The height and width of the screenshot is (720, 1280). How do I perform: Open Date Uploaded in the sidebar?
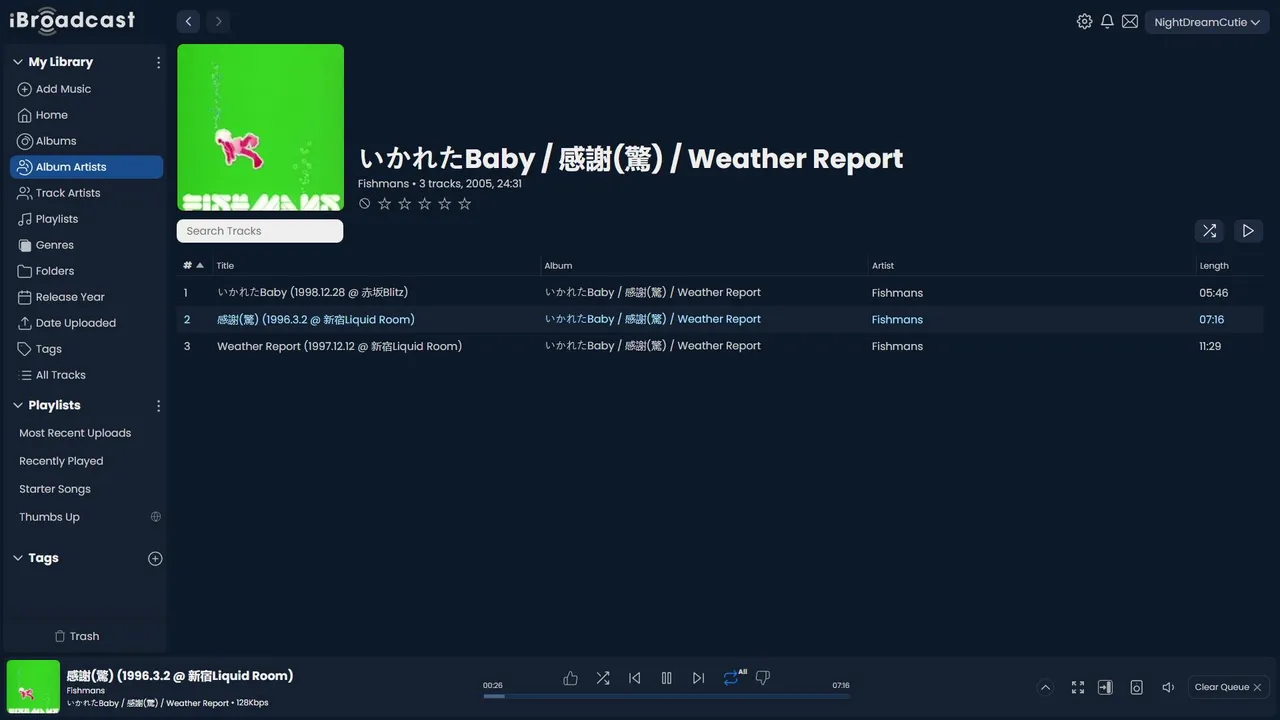[x=86, y=323]
